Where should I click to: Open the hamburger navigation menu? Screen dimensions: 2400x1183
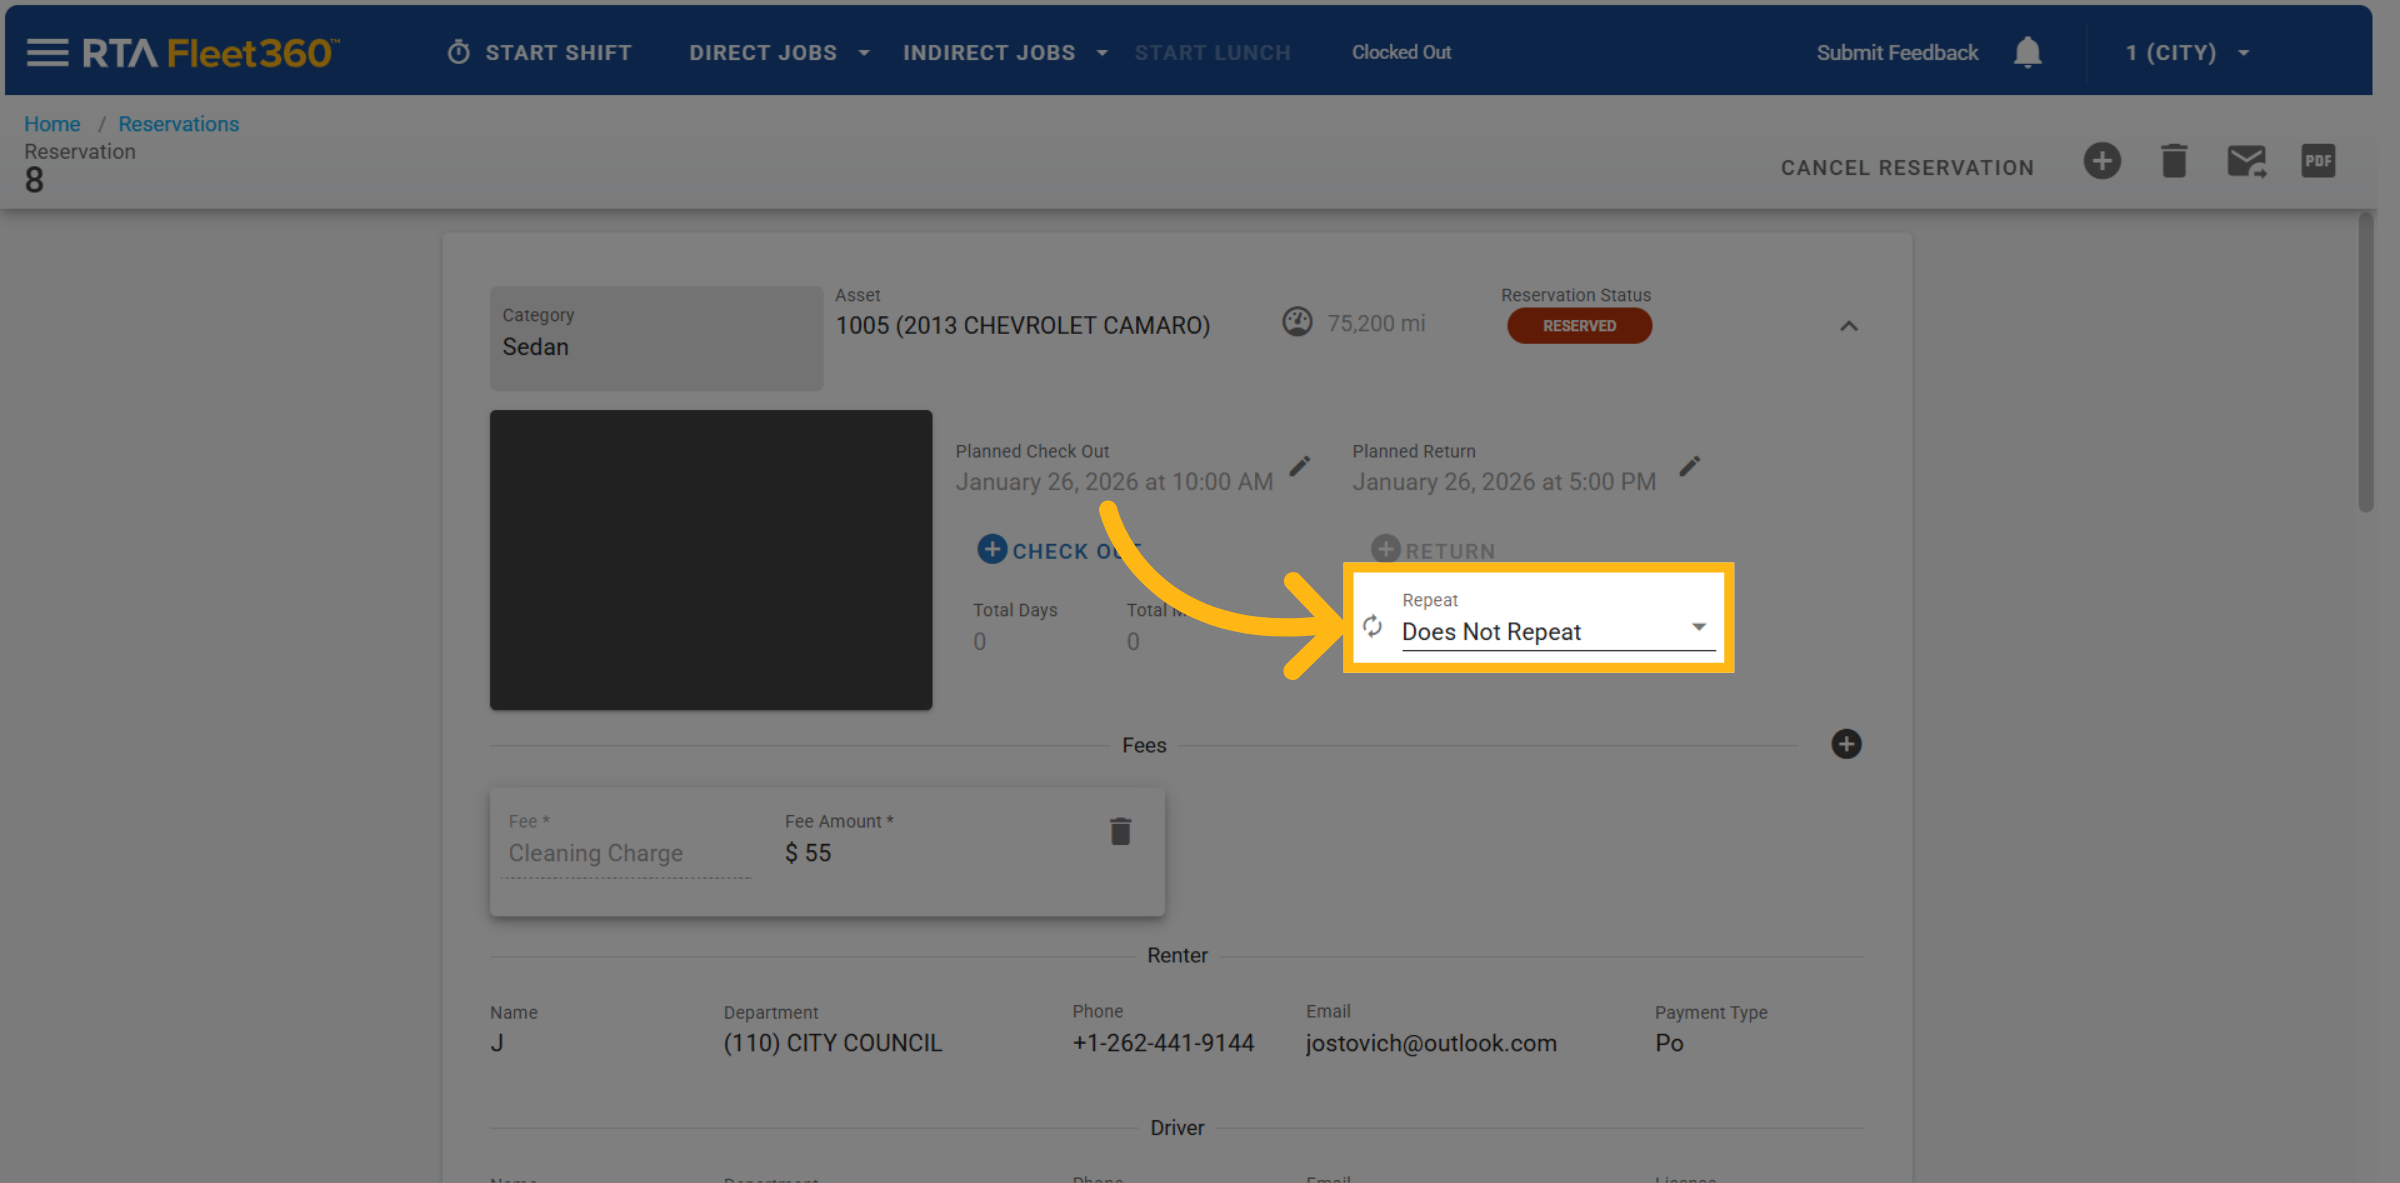point(47,52)
